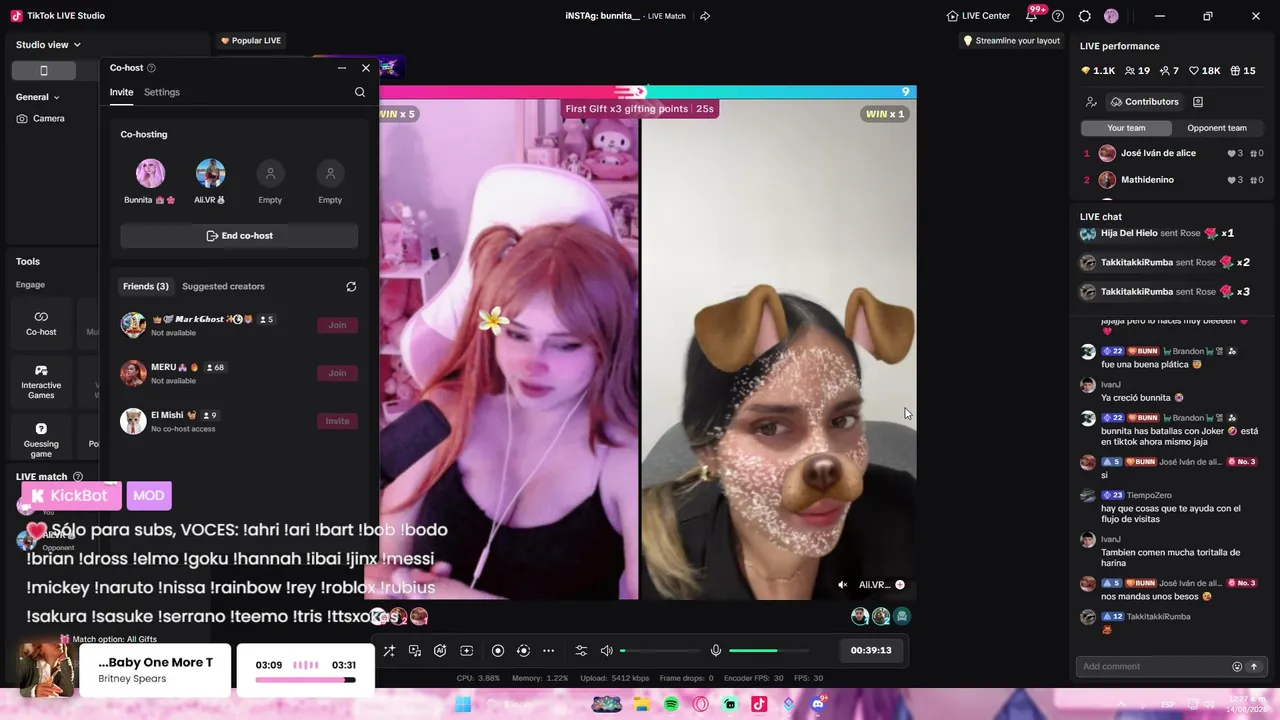
Task: Select contributor José Iván de alice
Action: (1174, 153)
